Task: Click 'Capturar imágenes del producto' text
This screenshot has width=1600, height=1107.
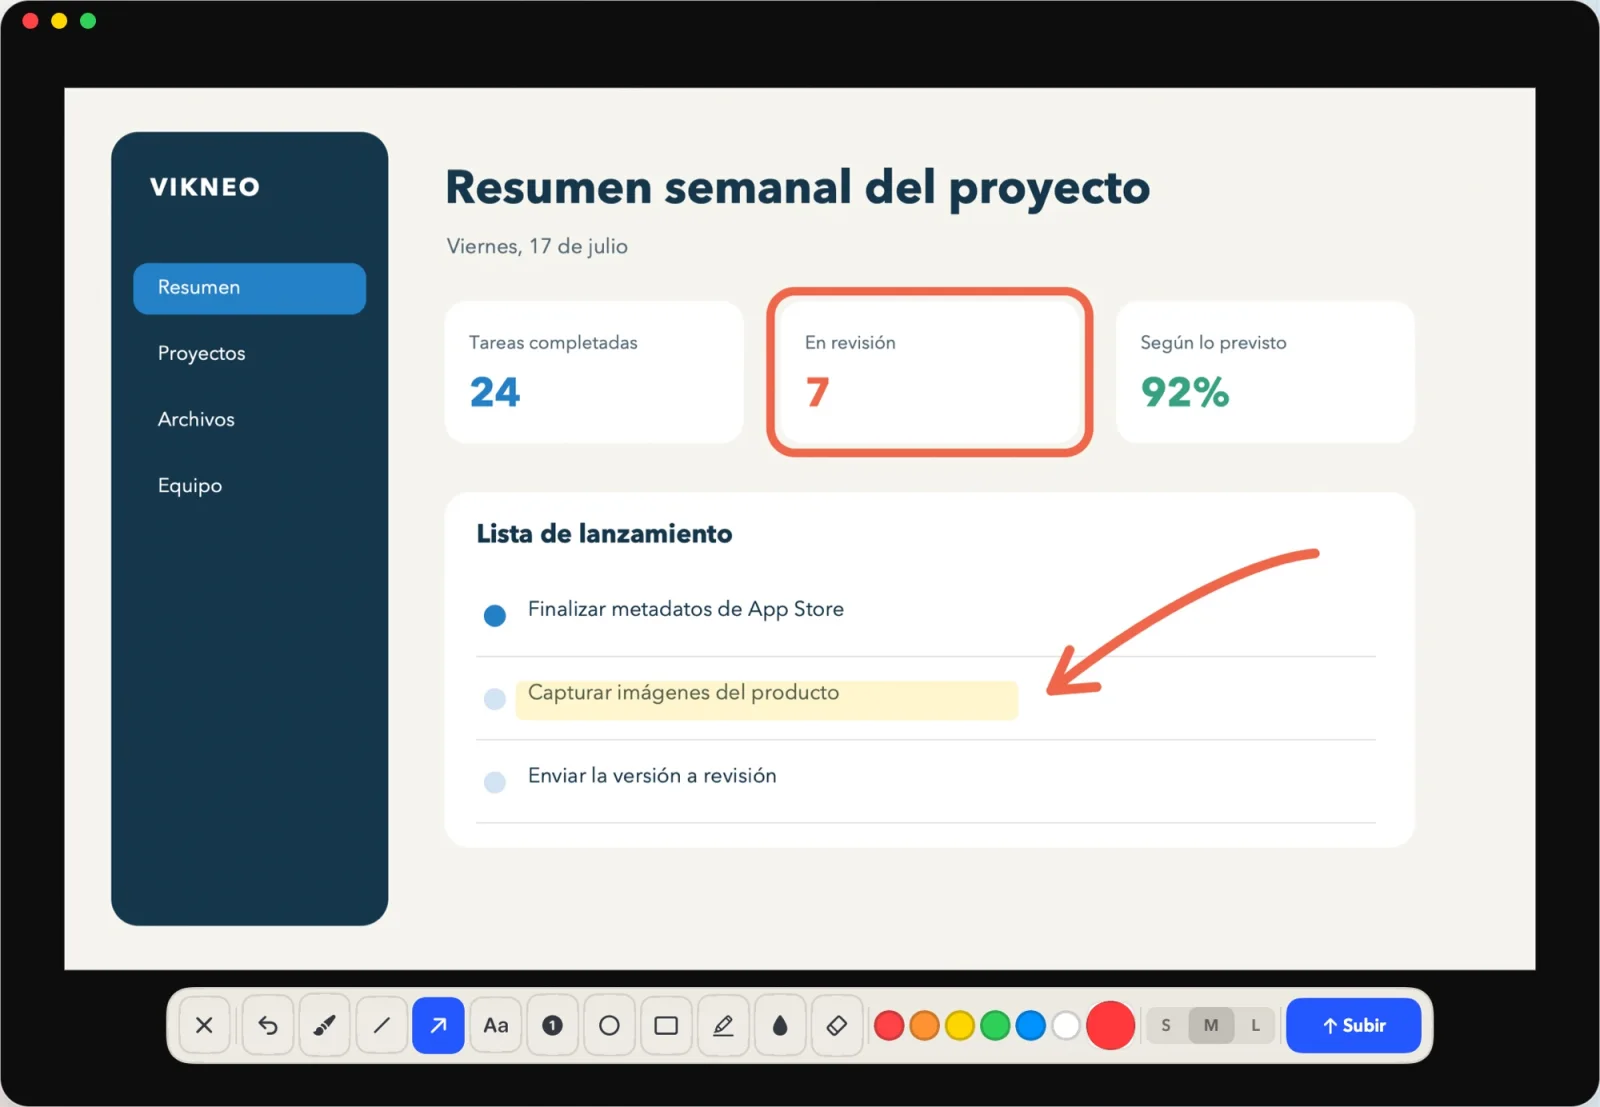Action: click(683, 692)
